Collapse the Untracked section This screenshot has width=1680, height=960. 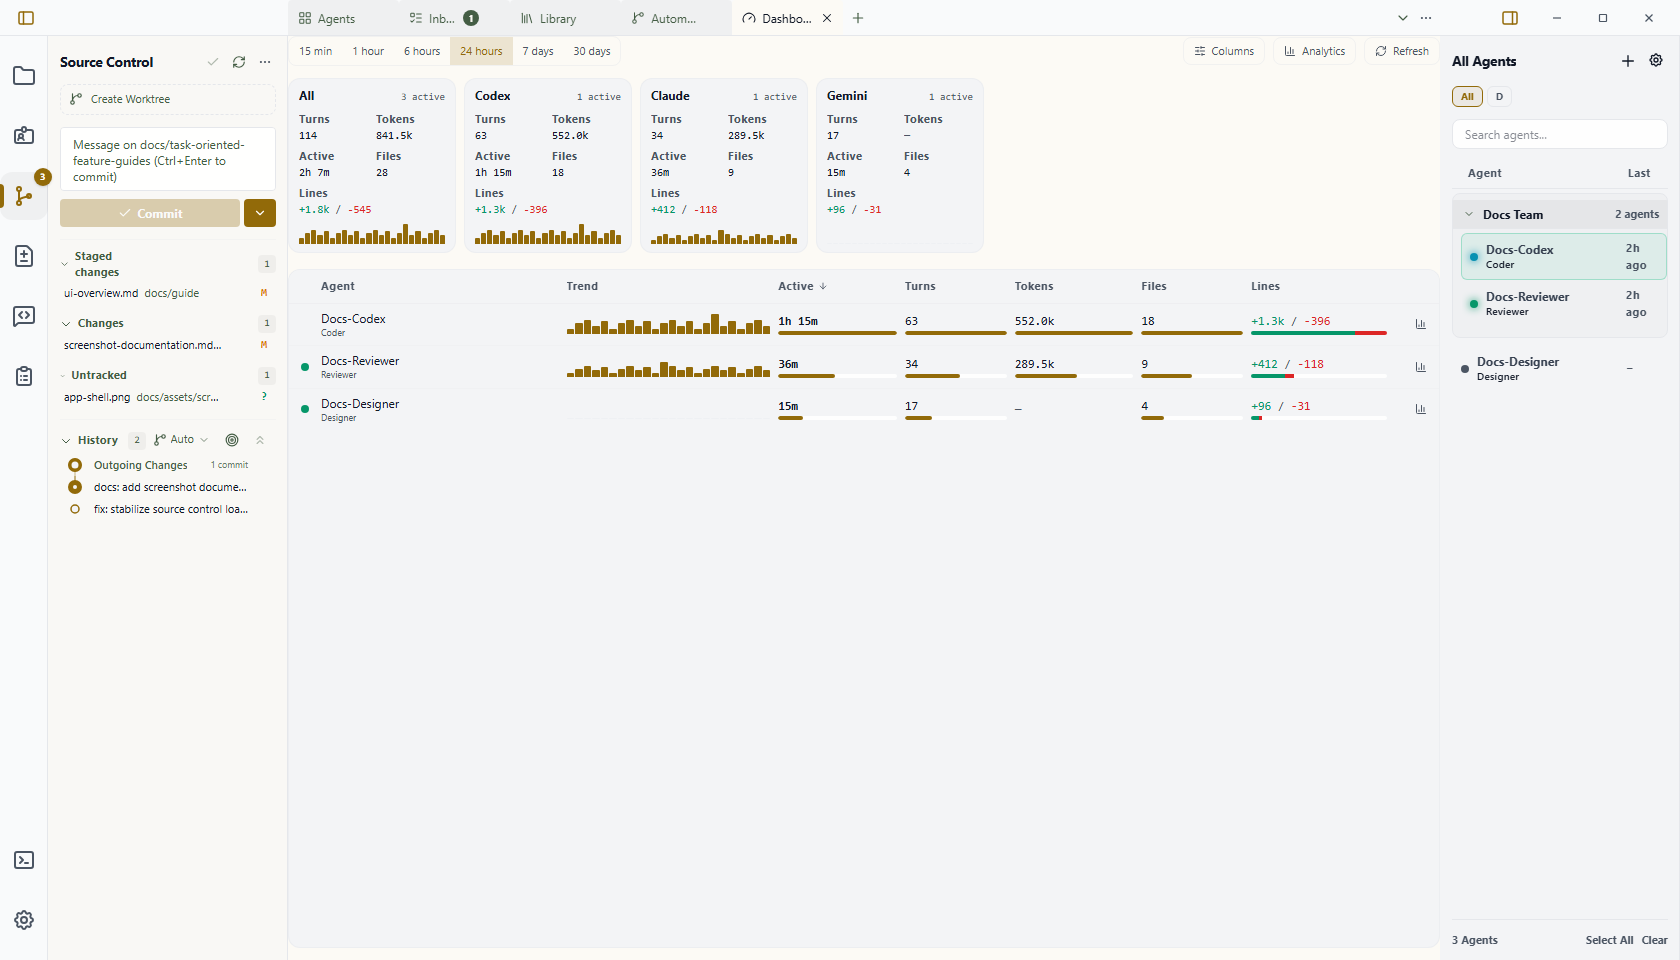tap(63, 376)
